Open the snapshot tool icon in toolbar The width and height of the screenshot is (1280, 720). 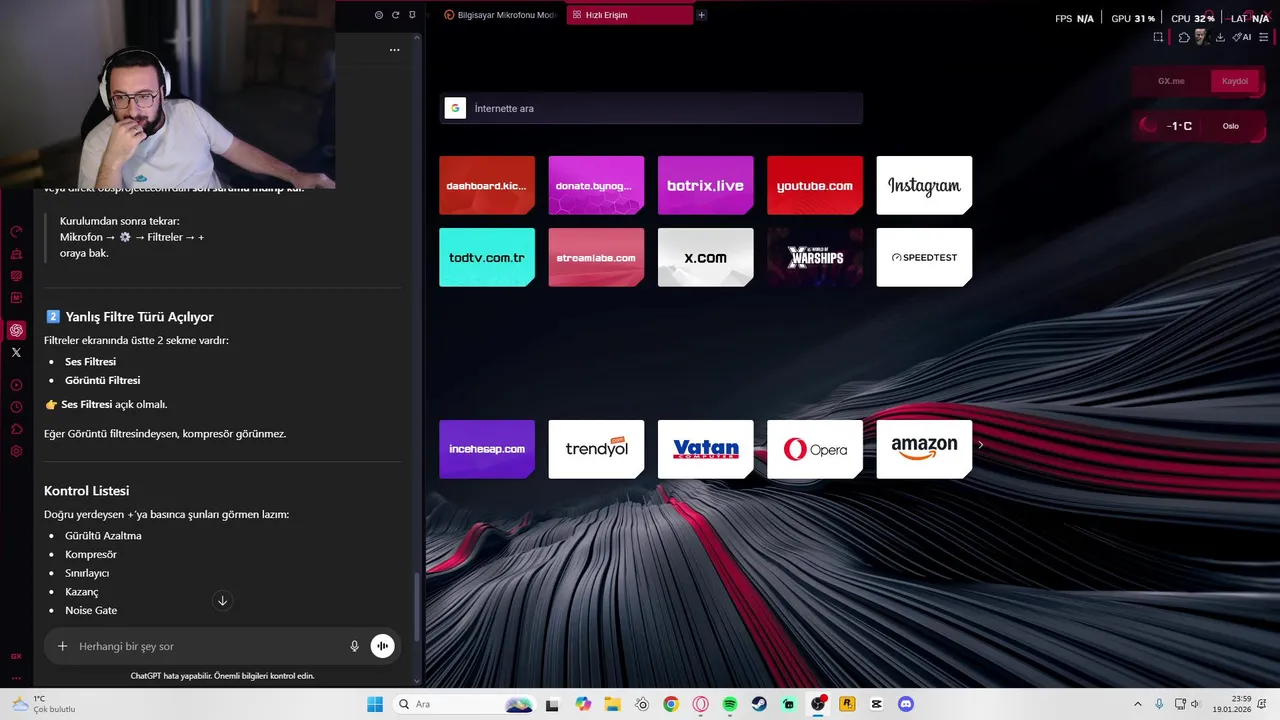click(x=1158, y=37)
